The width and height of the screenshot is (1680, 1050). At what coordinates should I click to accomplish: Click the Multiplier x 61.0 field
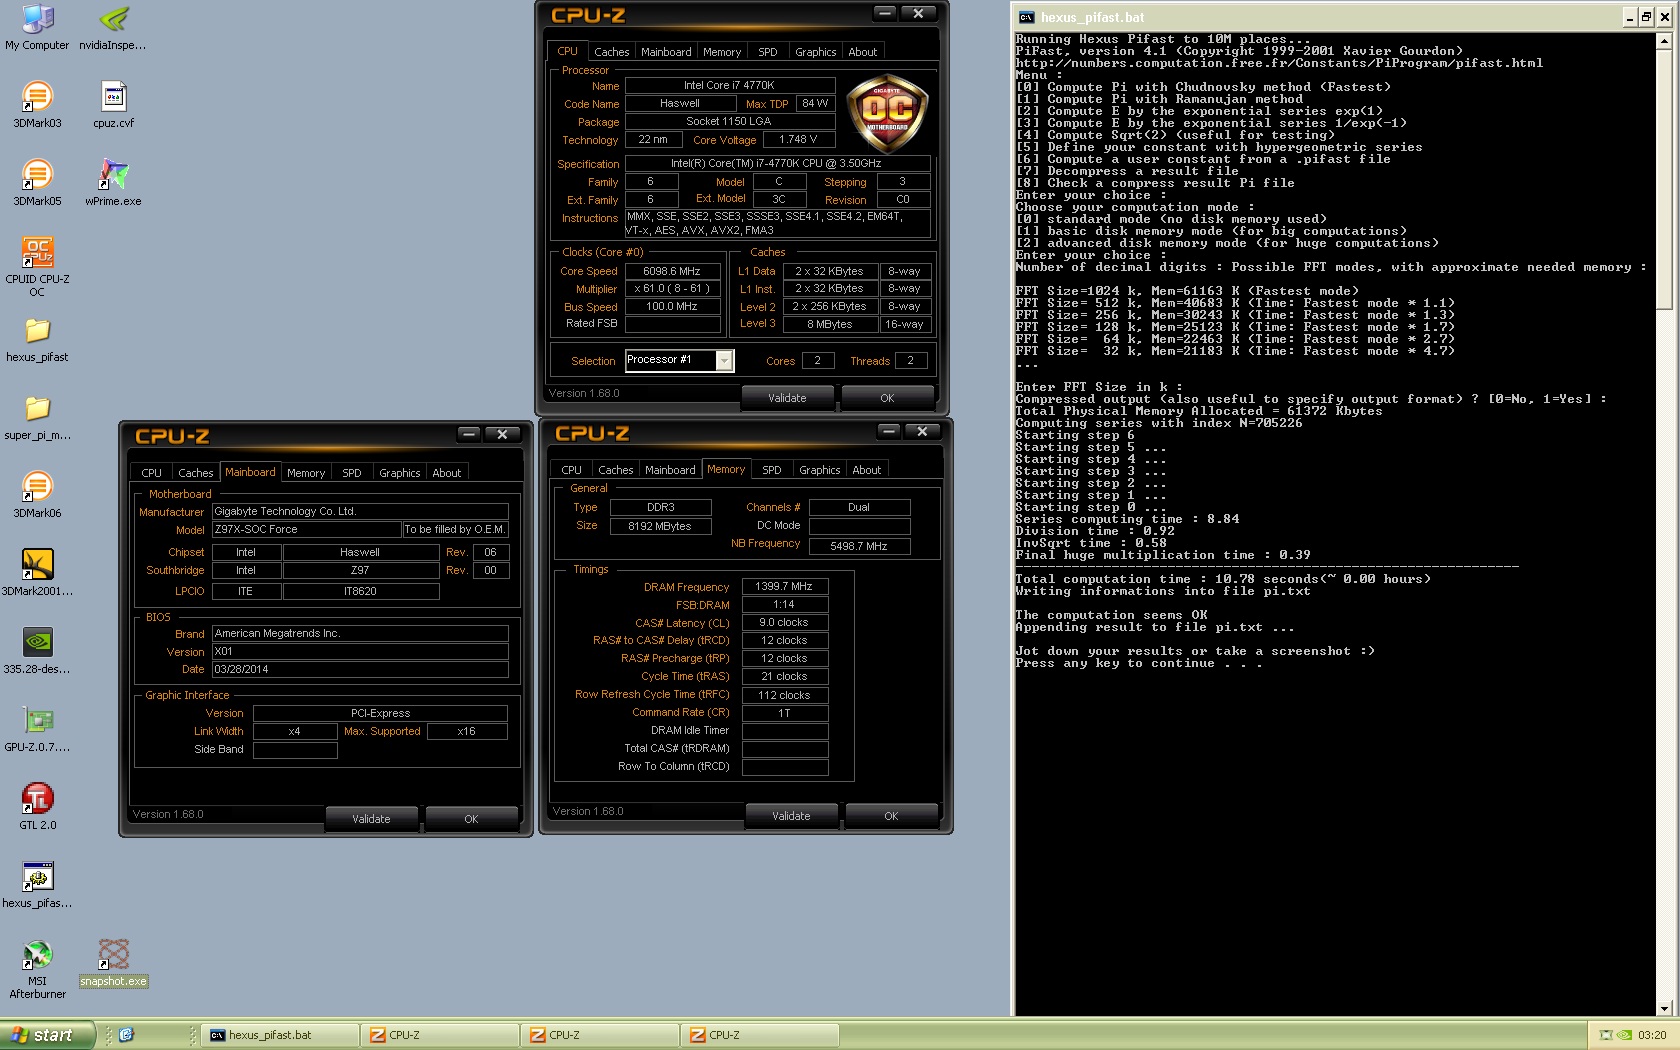click(672, 289)
